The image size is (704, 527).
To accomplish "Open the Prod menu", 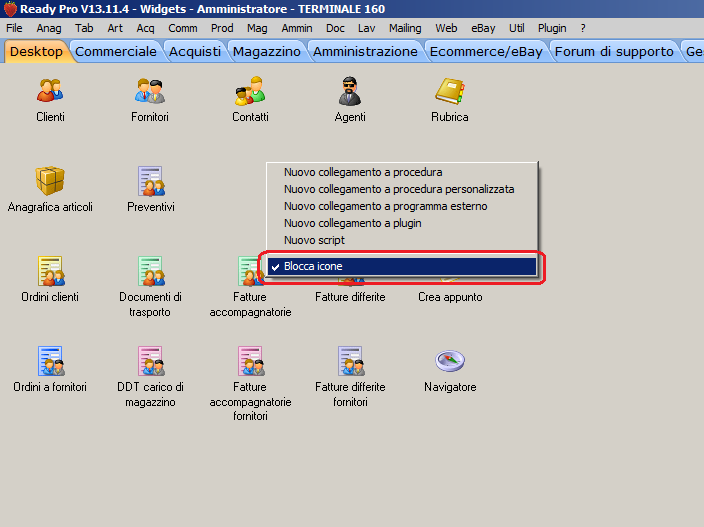I will [x=222, y=28].
